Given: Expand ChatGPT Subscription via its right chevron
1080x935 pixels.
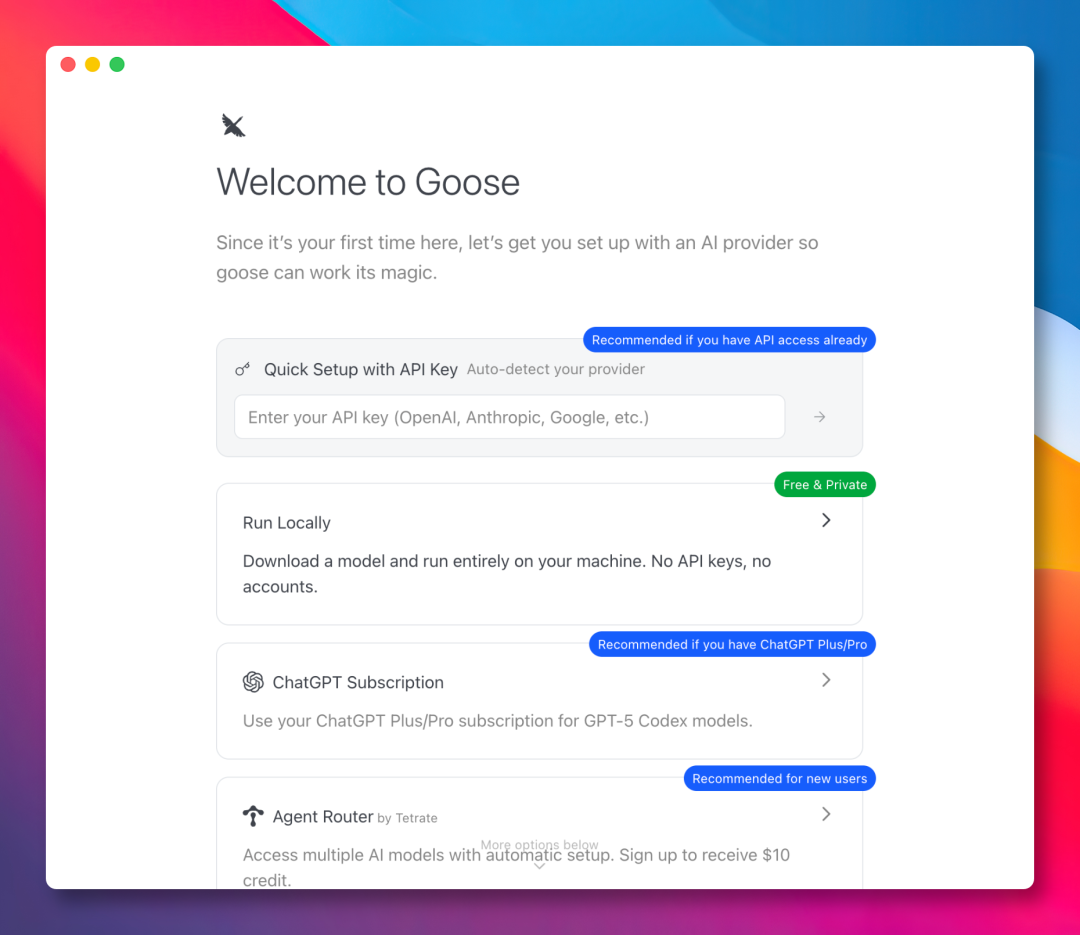Looking at the screenshot, I should click(826, 680).
